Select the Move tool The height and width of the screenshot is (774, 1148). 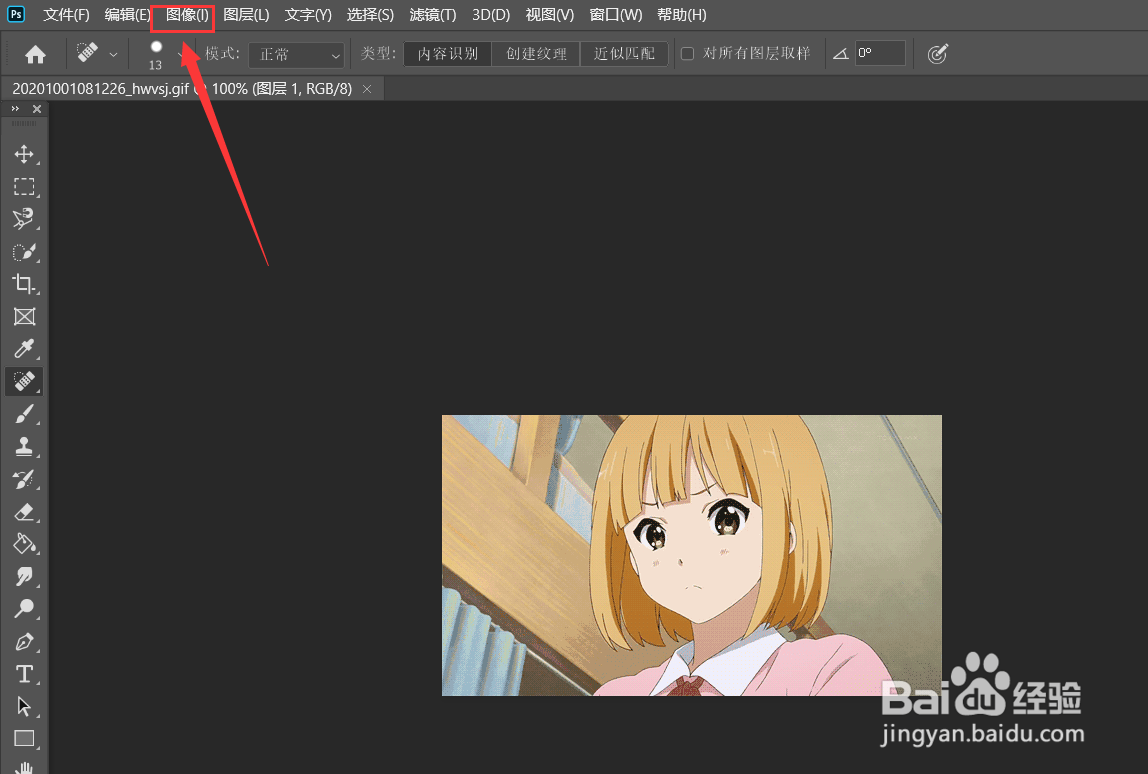tap(24, 154)
